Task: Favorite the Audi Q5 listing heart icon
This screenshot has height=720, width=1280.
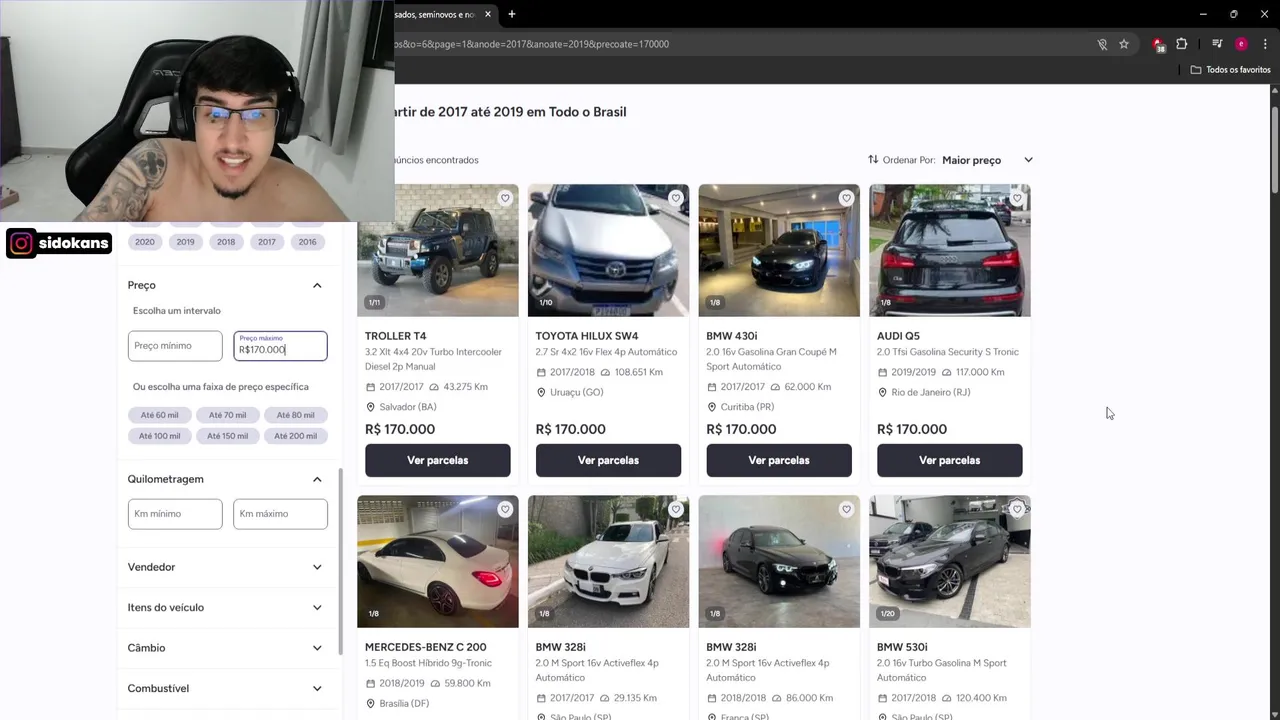Action: pyautogui.click(x=1017, y=198)
